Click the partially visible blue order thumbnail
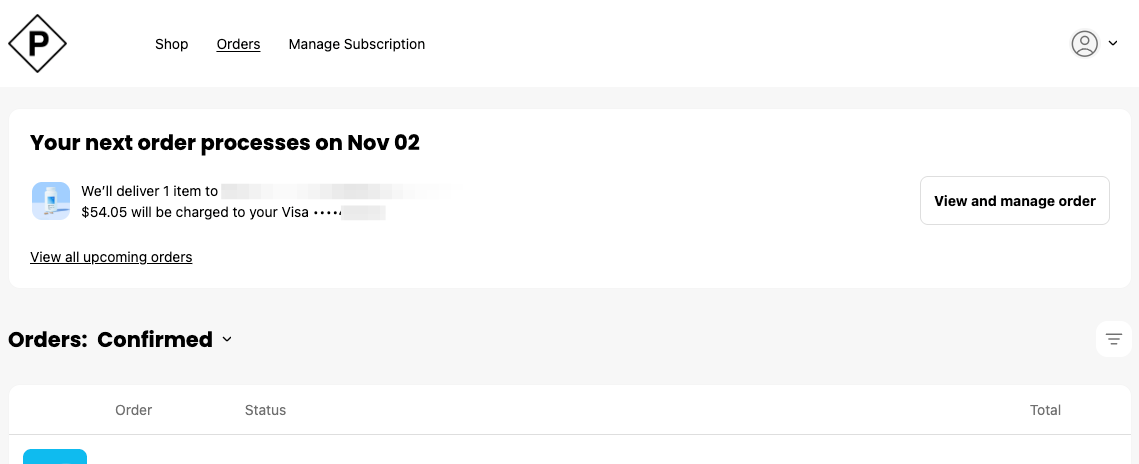 pos(55,456)
